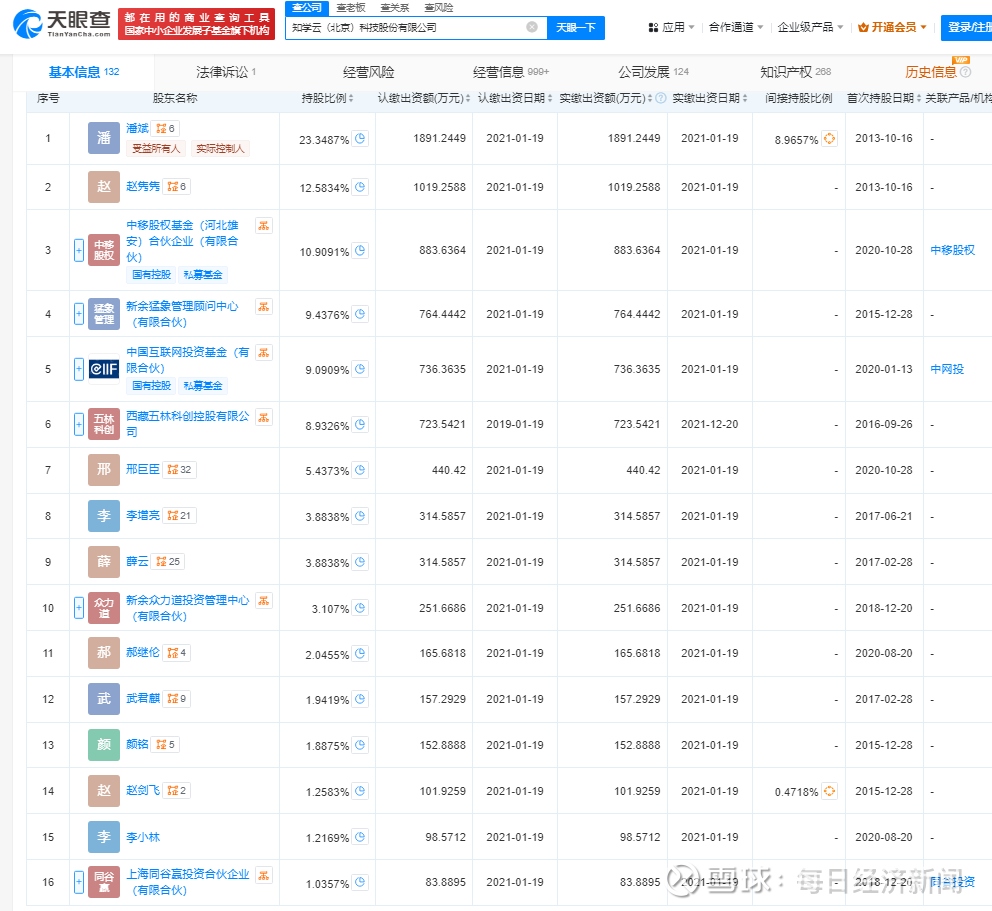Open pie chart for the 10.9091% share
Screen dimensions: 992x911
pyautogui.click(x=360, y=251)
